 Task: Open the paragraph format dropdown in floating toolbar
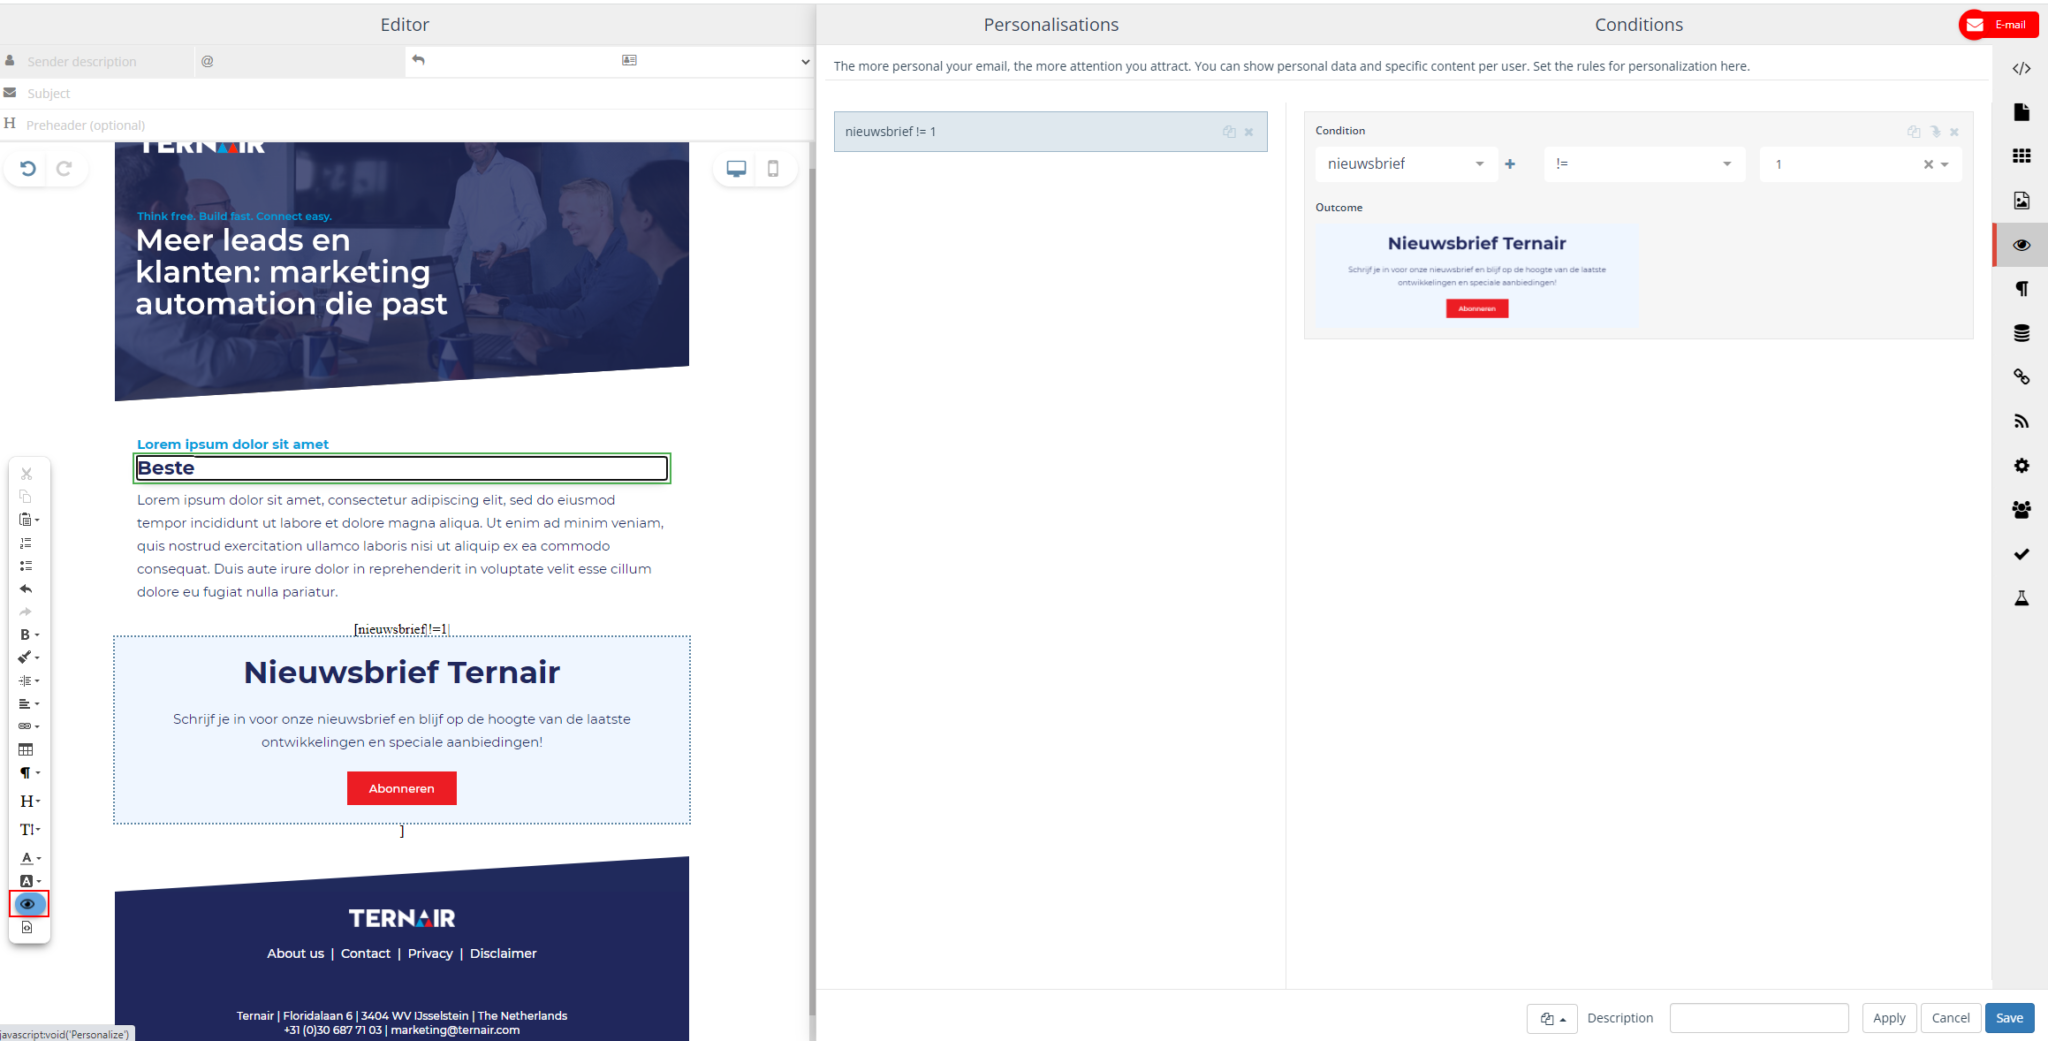pyautogui.click(x=29, y=773)
